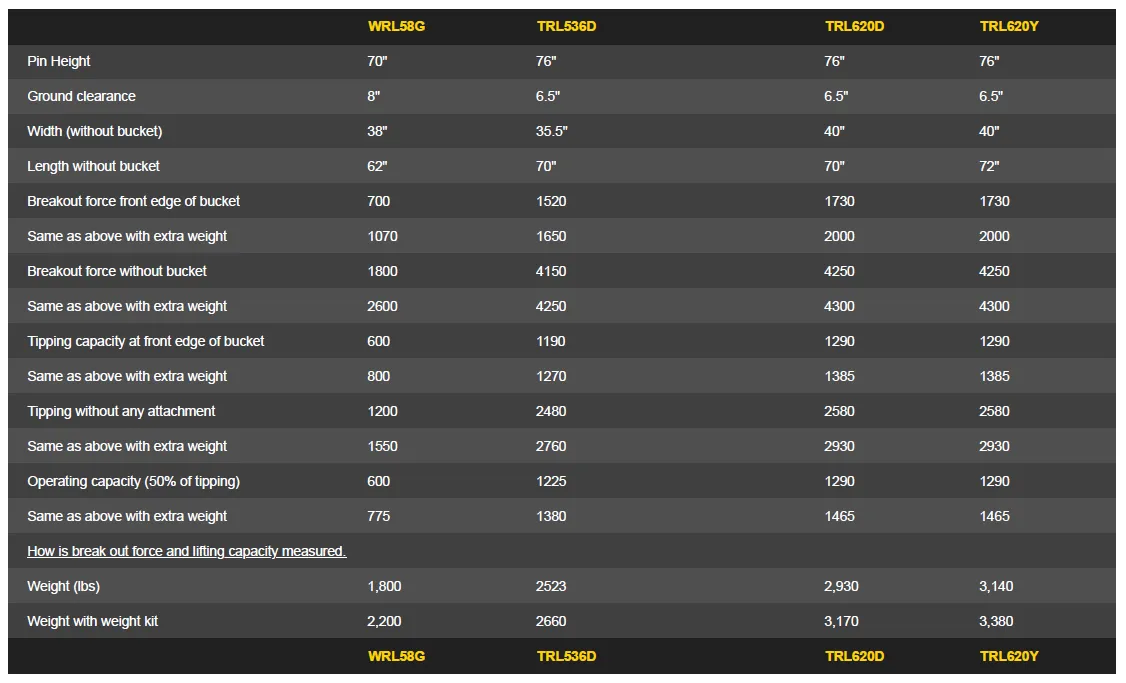Click the Breakout force without bucket label
Viewport: 1126px width, 683px height.
coord(117,271)
